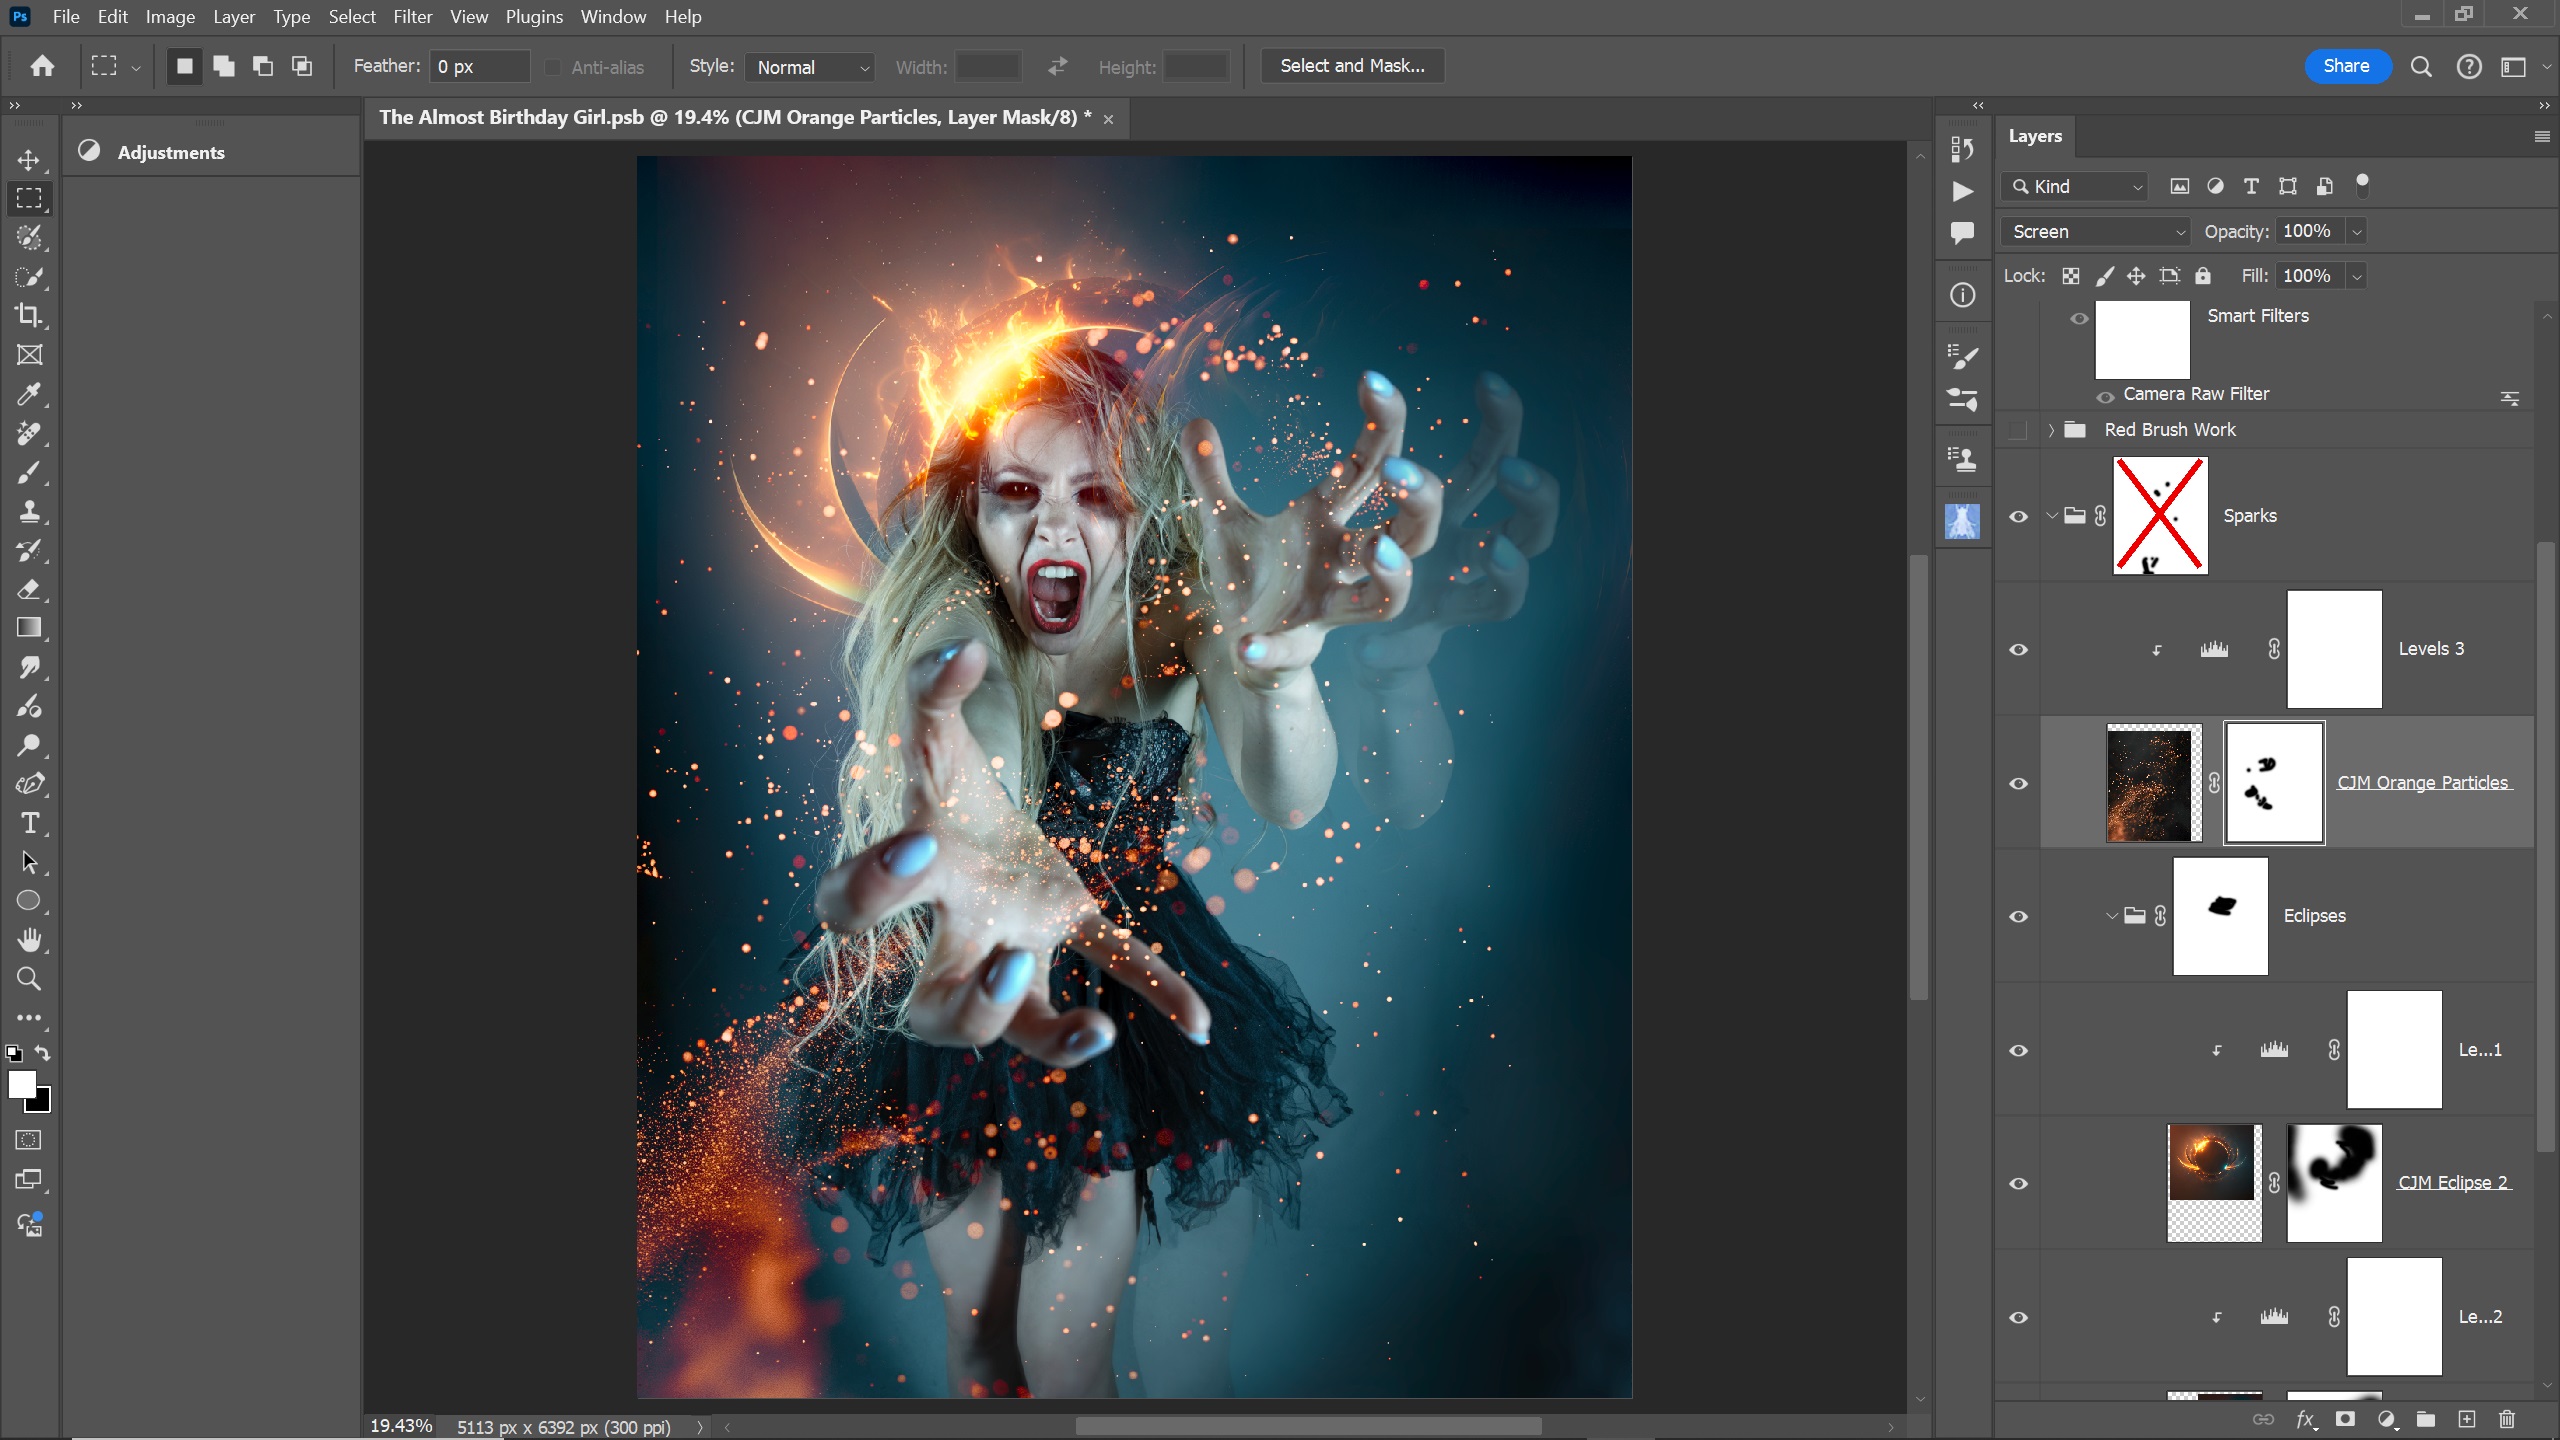Switch to the Layers panel tab

click(x=2035, y=136)
